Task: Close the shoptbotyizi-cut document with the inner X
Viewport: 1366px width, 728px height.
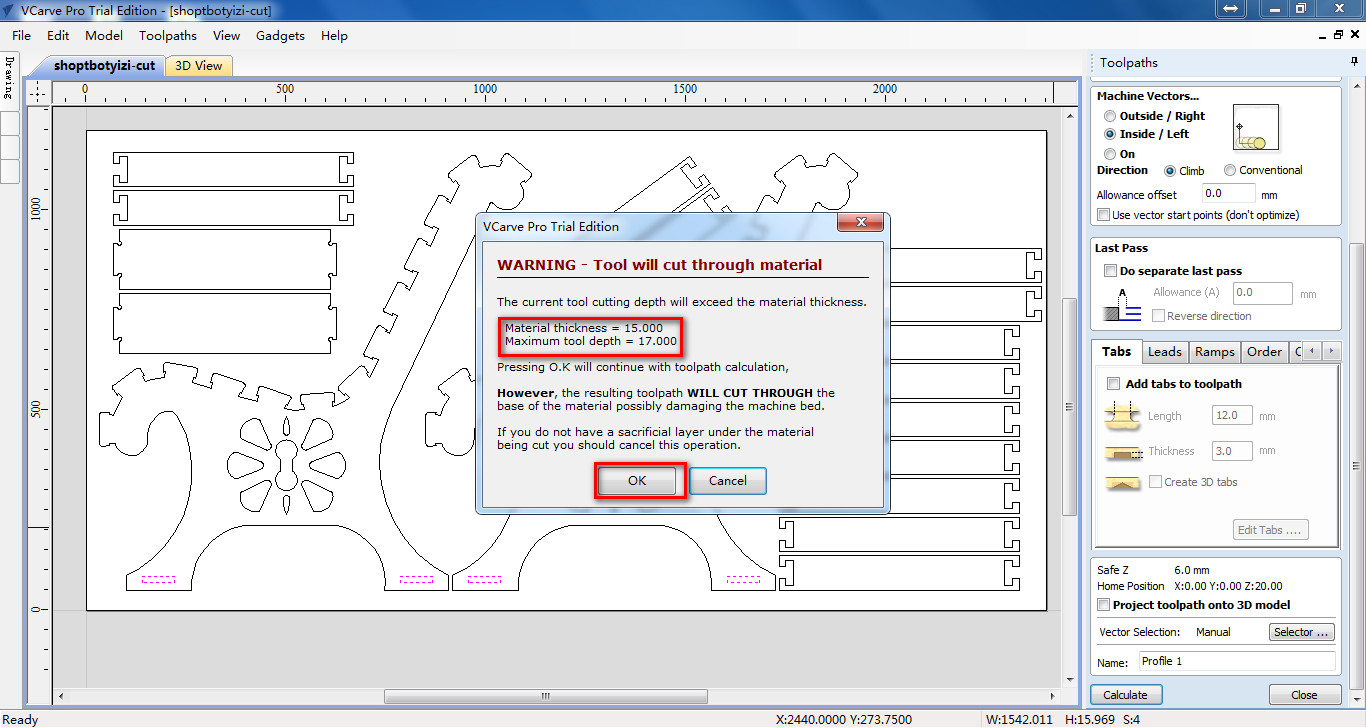Action: tap(1354, 35)
